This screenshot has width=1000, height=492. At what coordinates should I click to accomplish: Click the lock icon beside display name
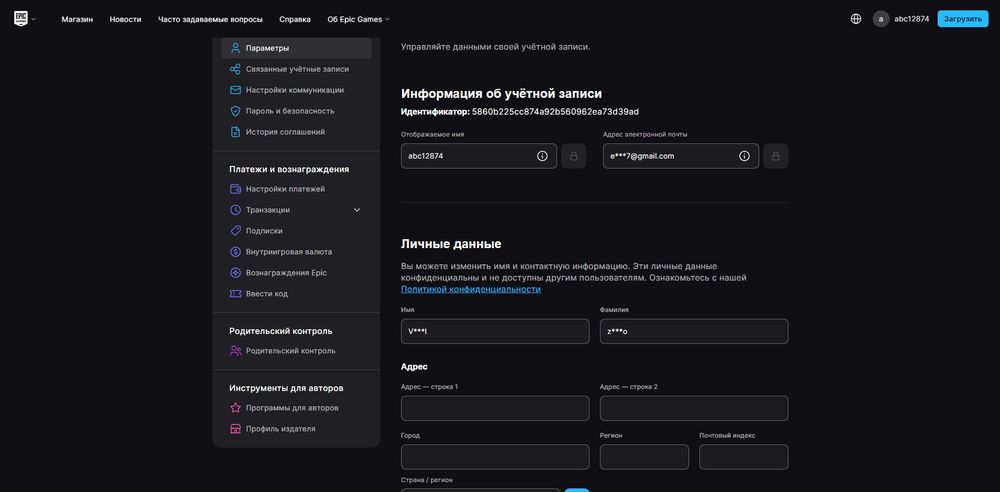click(574, 156)
